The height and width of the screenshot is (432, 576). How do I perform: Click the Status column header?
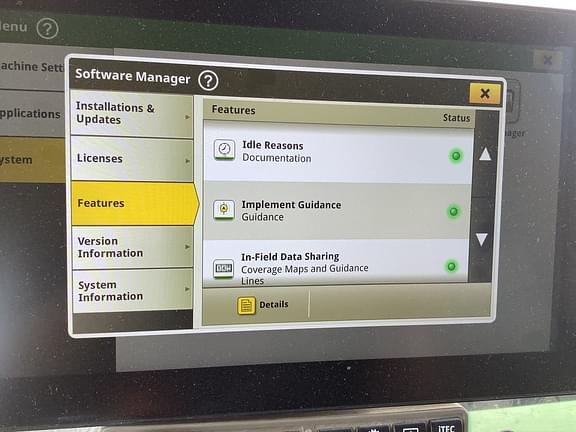[x=456, y=118]
